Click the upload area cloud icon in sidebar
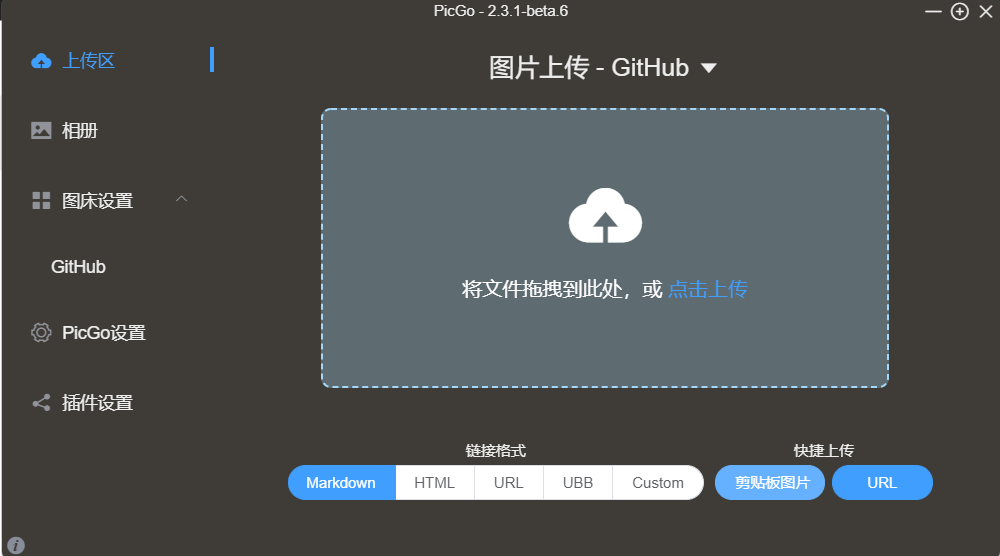1000x556 pixels. [x=41, y=61]
